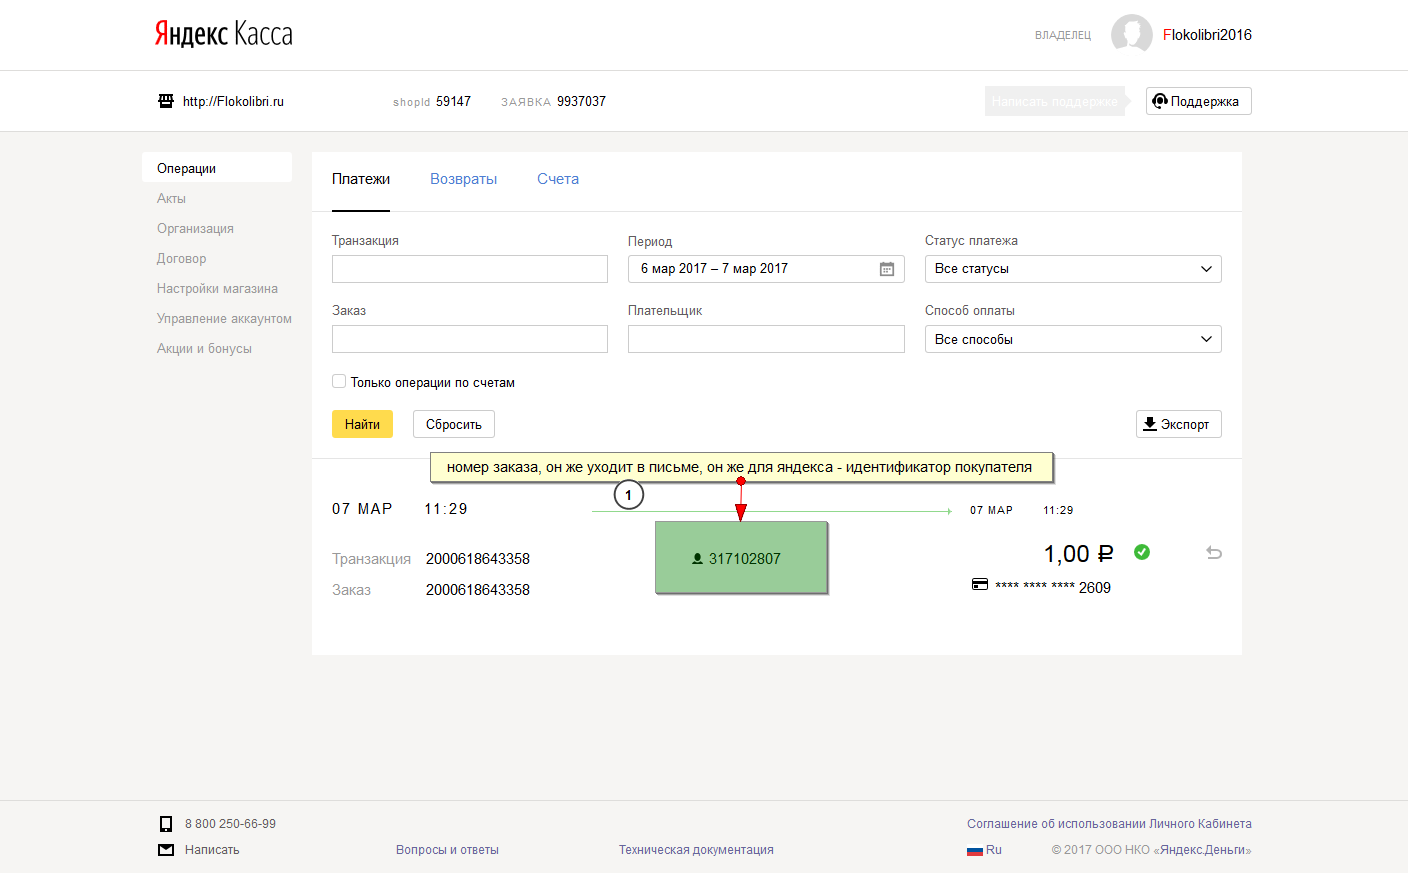The height and width of the screenshot is (873, 1408).
Task: Open the Техническая документация link
Action: [696, 850]
